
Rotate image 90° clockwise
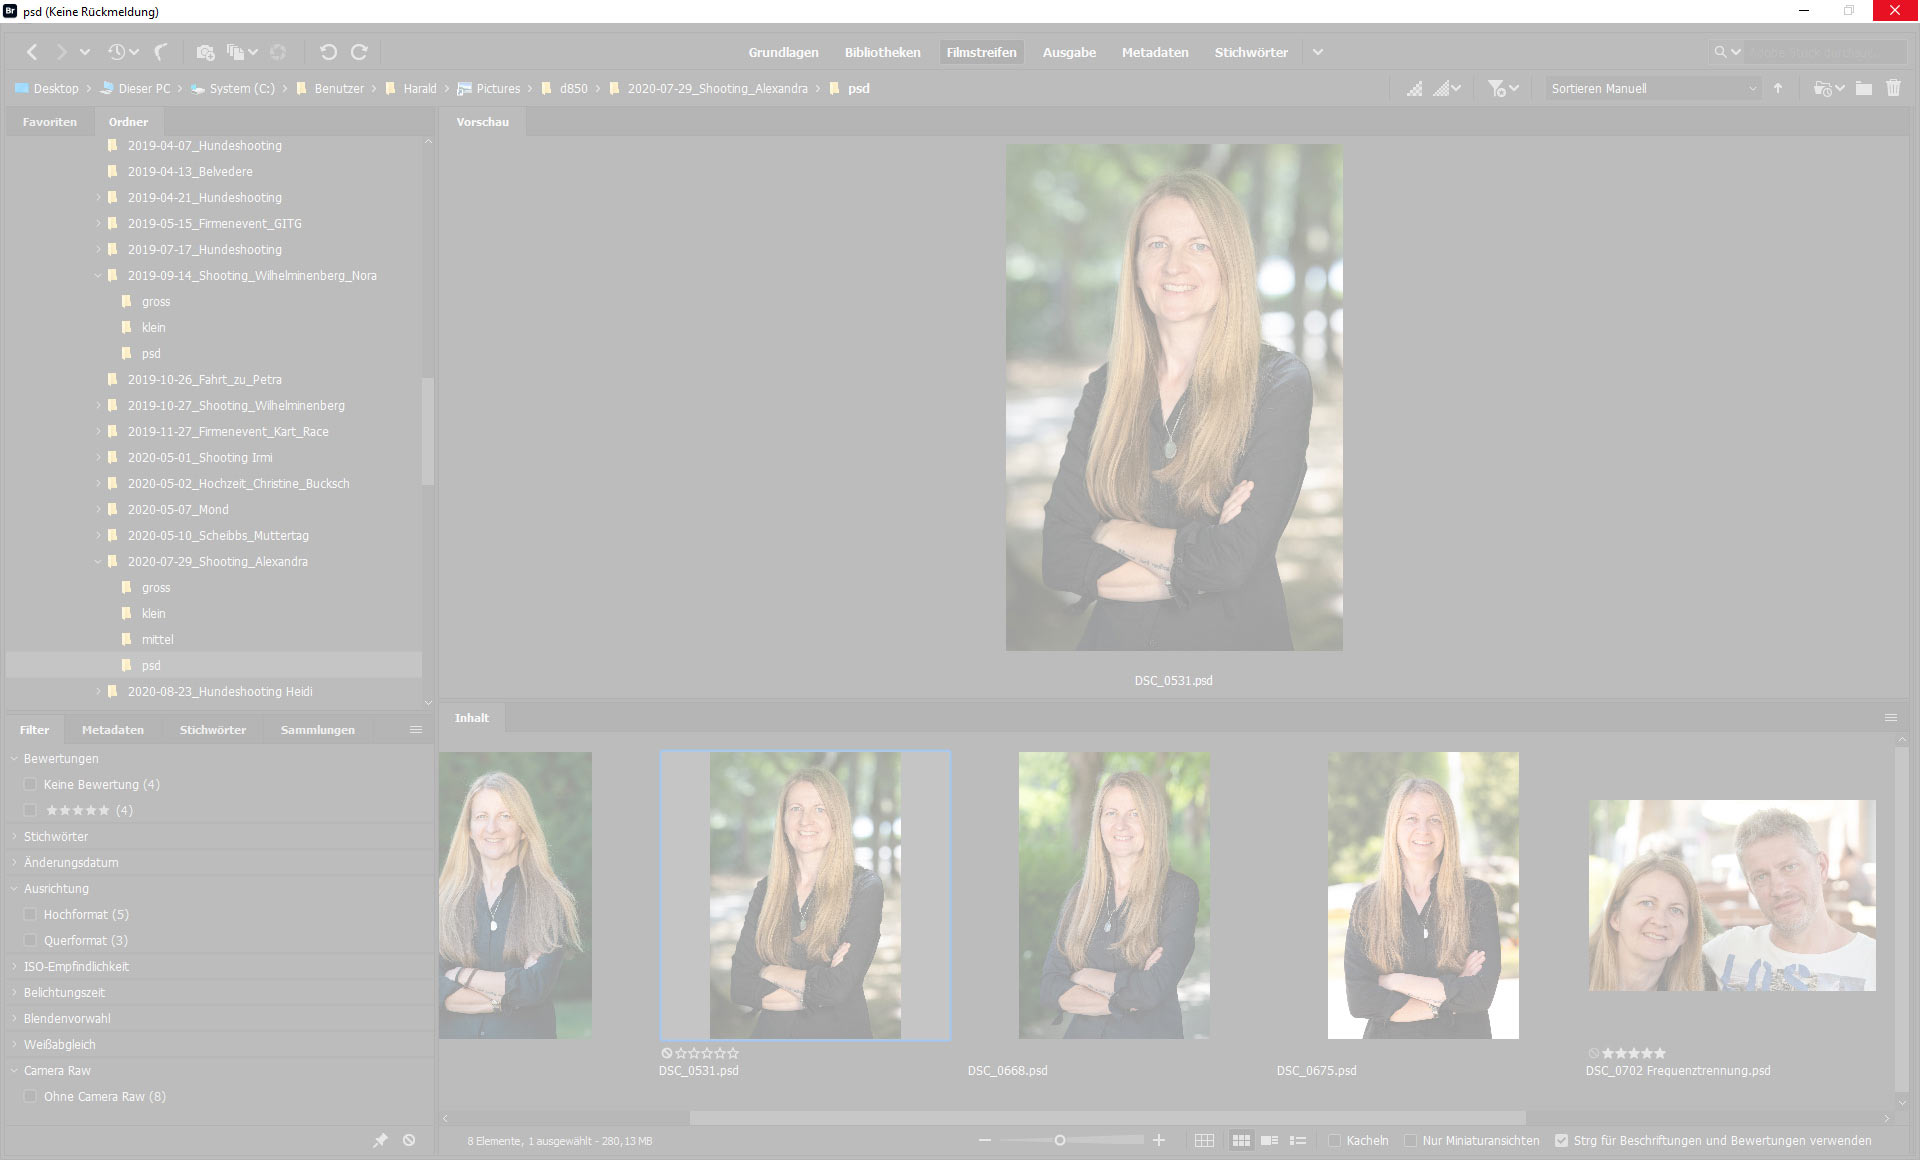tap(360, 52)
